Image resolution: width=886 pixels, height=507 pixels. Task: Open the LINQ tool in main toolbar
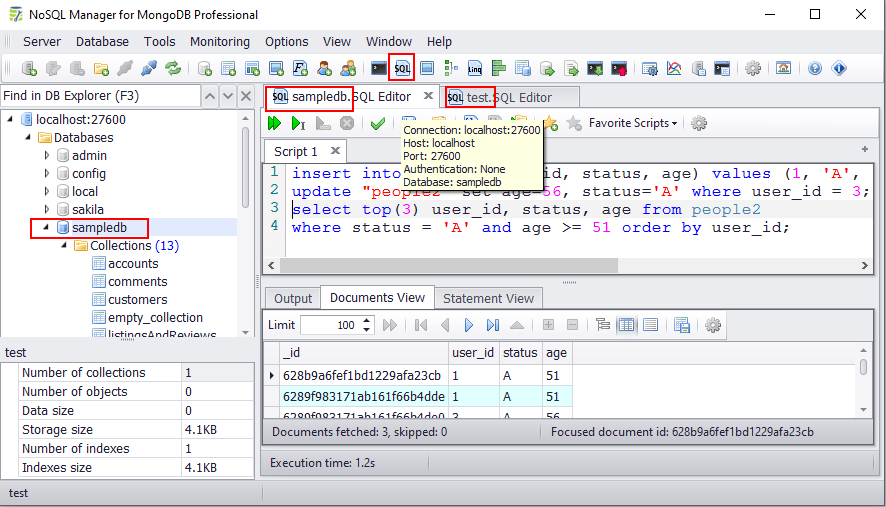(475, 68)
